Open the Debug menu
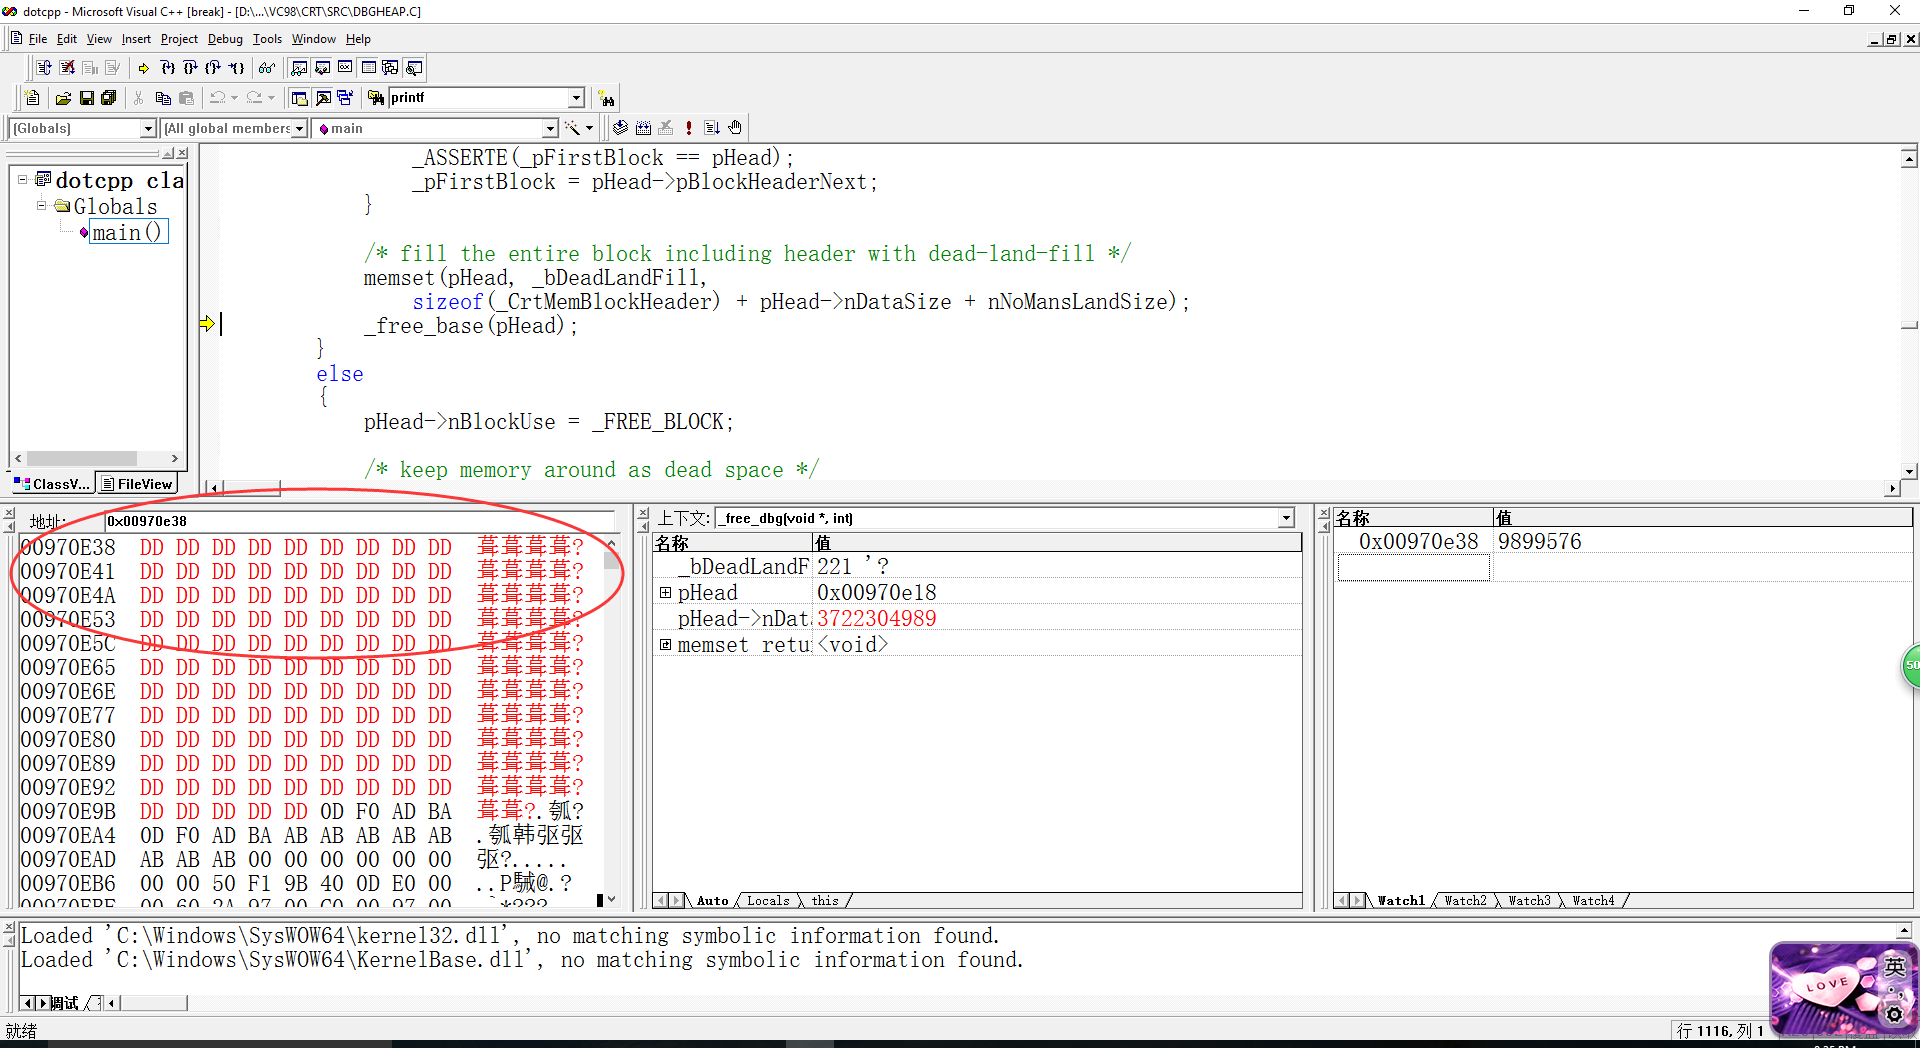 tap(225, 39)
